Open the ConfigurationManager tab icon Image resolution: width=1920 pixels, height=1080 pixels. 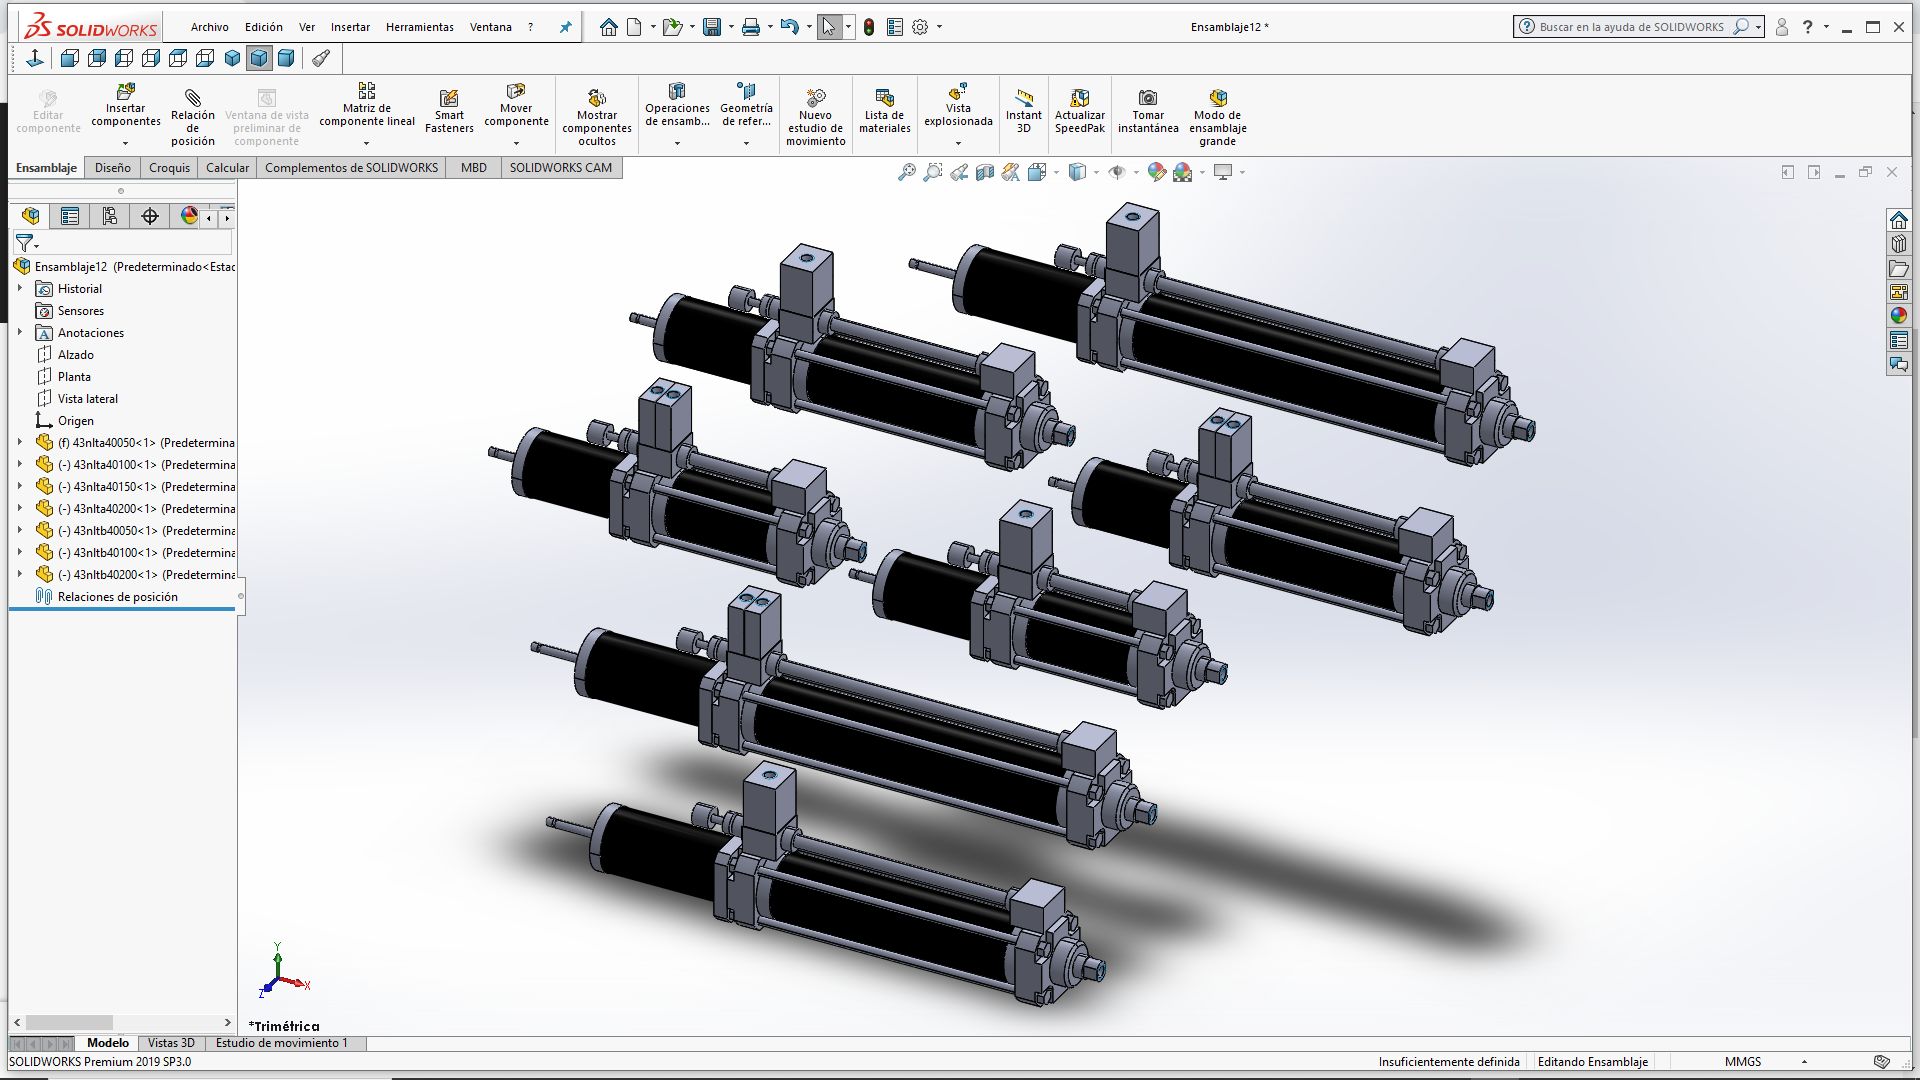(x=109, y=216)
